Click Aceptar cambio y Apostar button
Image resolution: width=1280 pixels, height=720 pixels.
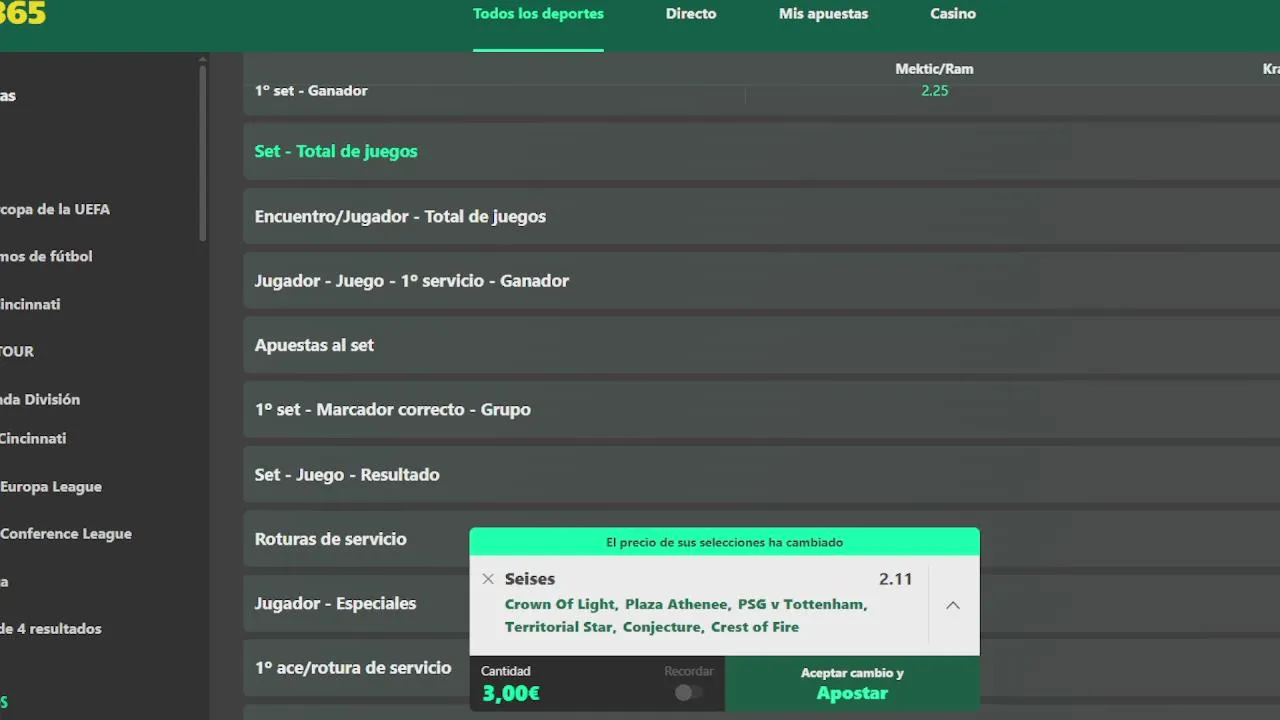pyautogui.click(x=852, y=684)
